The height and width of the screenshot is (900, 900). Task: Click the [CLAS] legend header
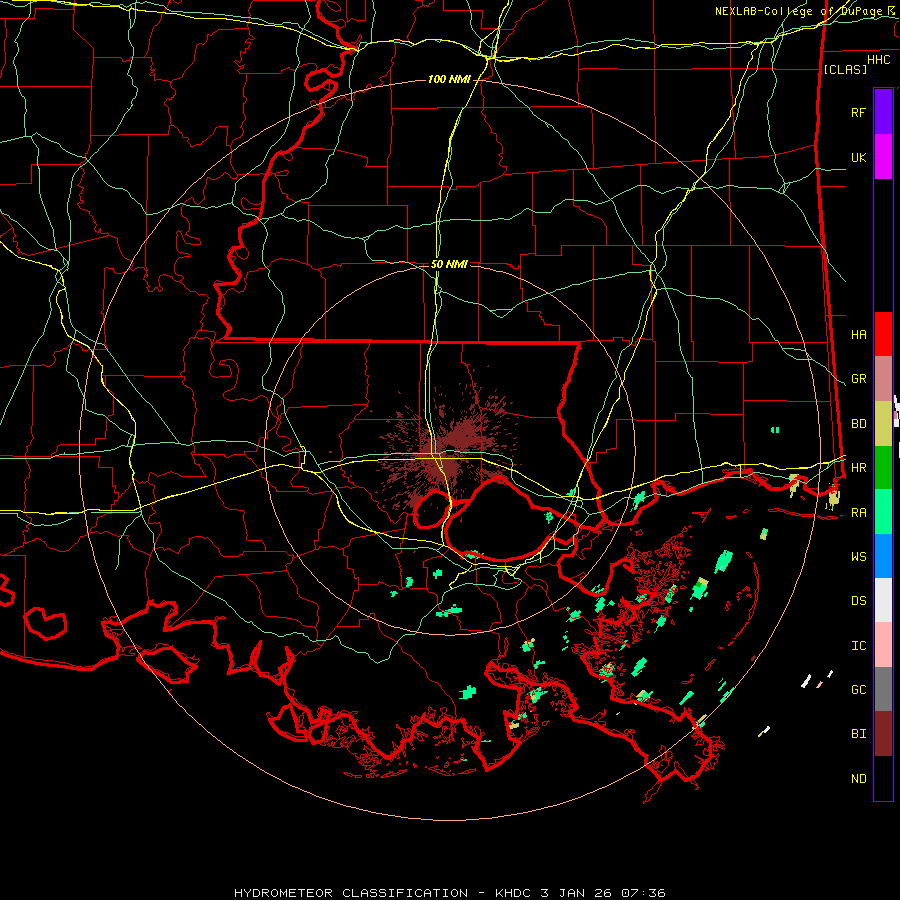845,69
